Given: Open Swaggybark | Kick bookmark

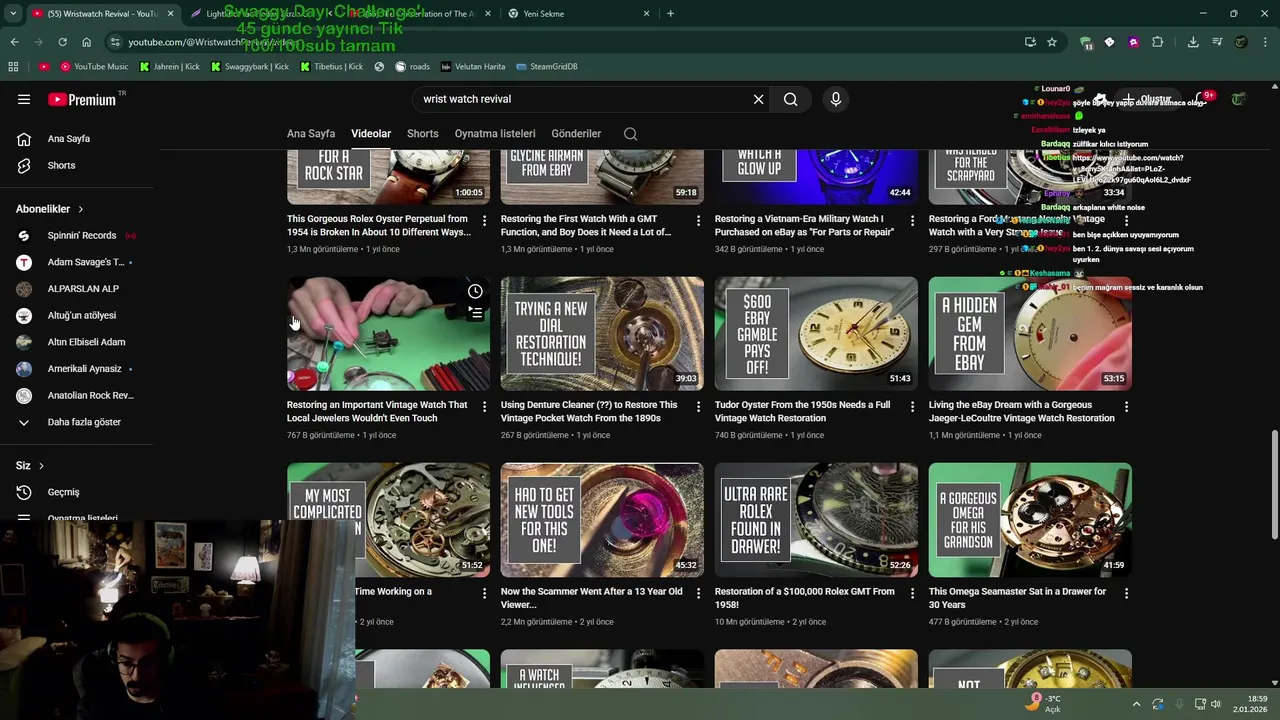Looking at the screenshot, I should coord(249,67).
